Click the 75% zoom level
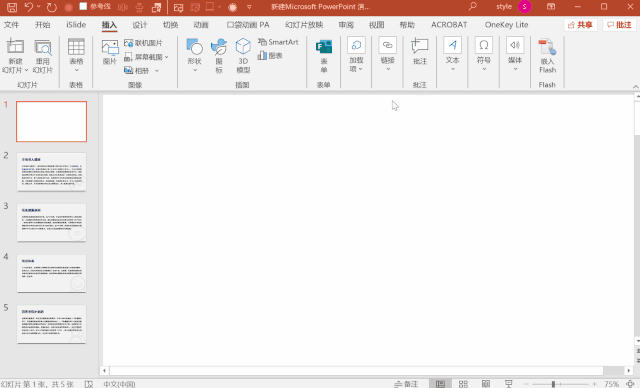Screen dimensions: 640x388 click(x=611, y=384)
